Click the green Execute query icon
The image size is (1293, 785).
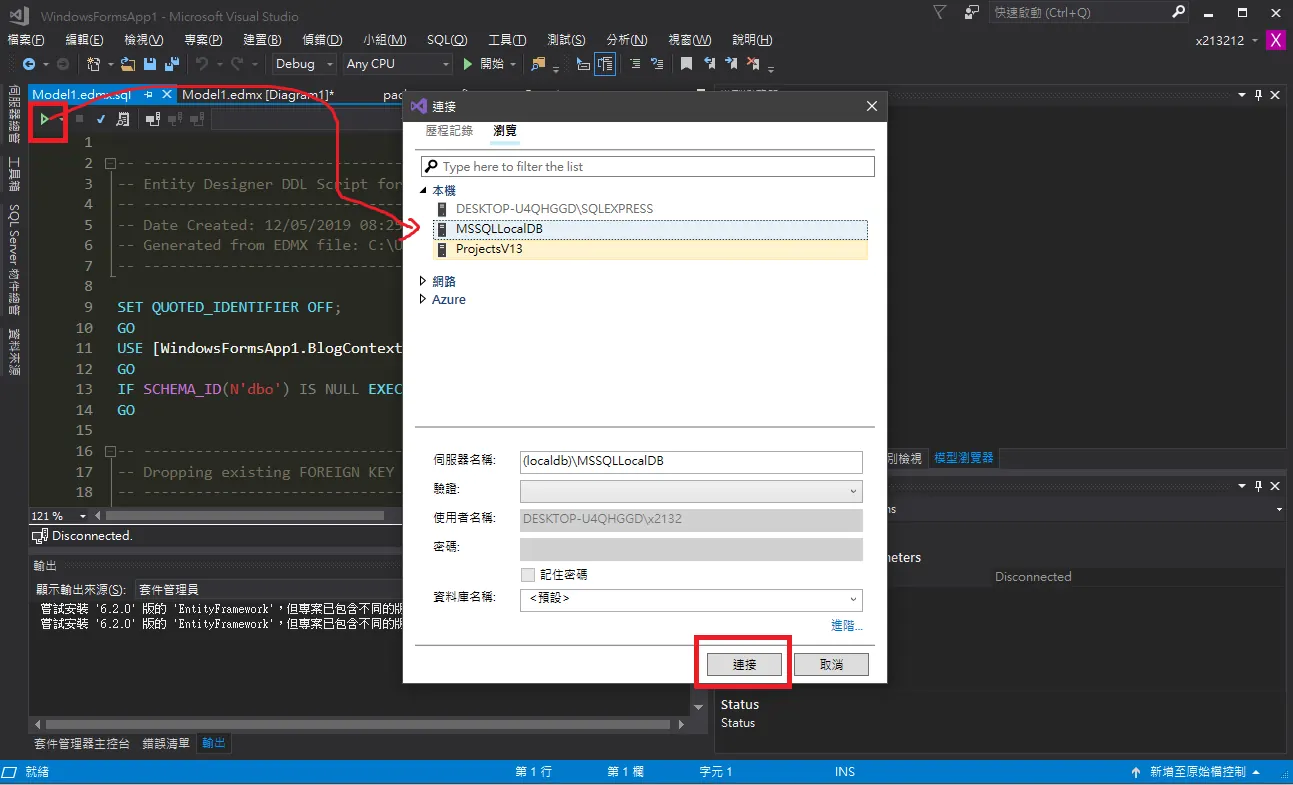(44, 119)
